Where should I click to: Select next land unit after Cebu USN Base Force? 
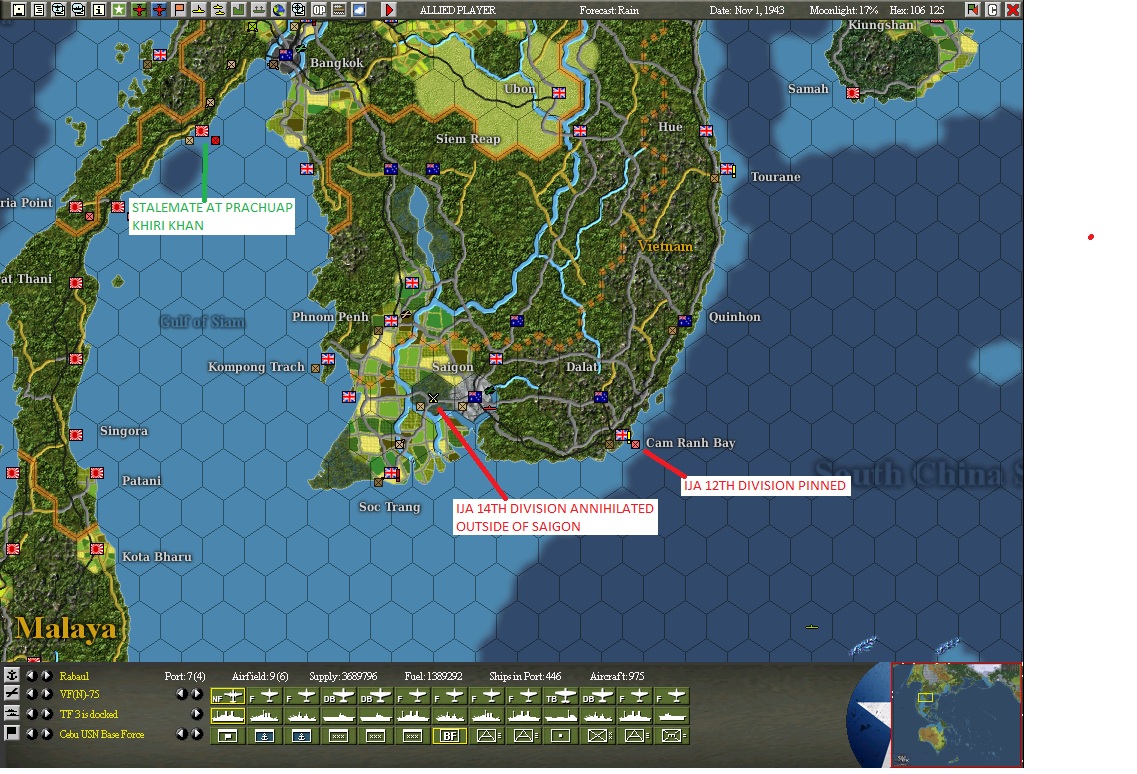46,733
